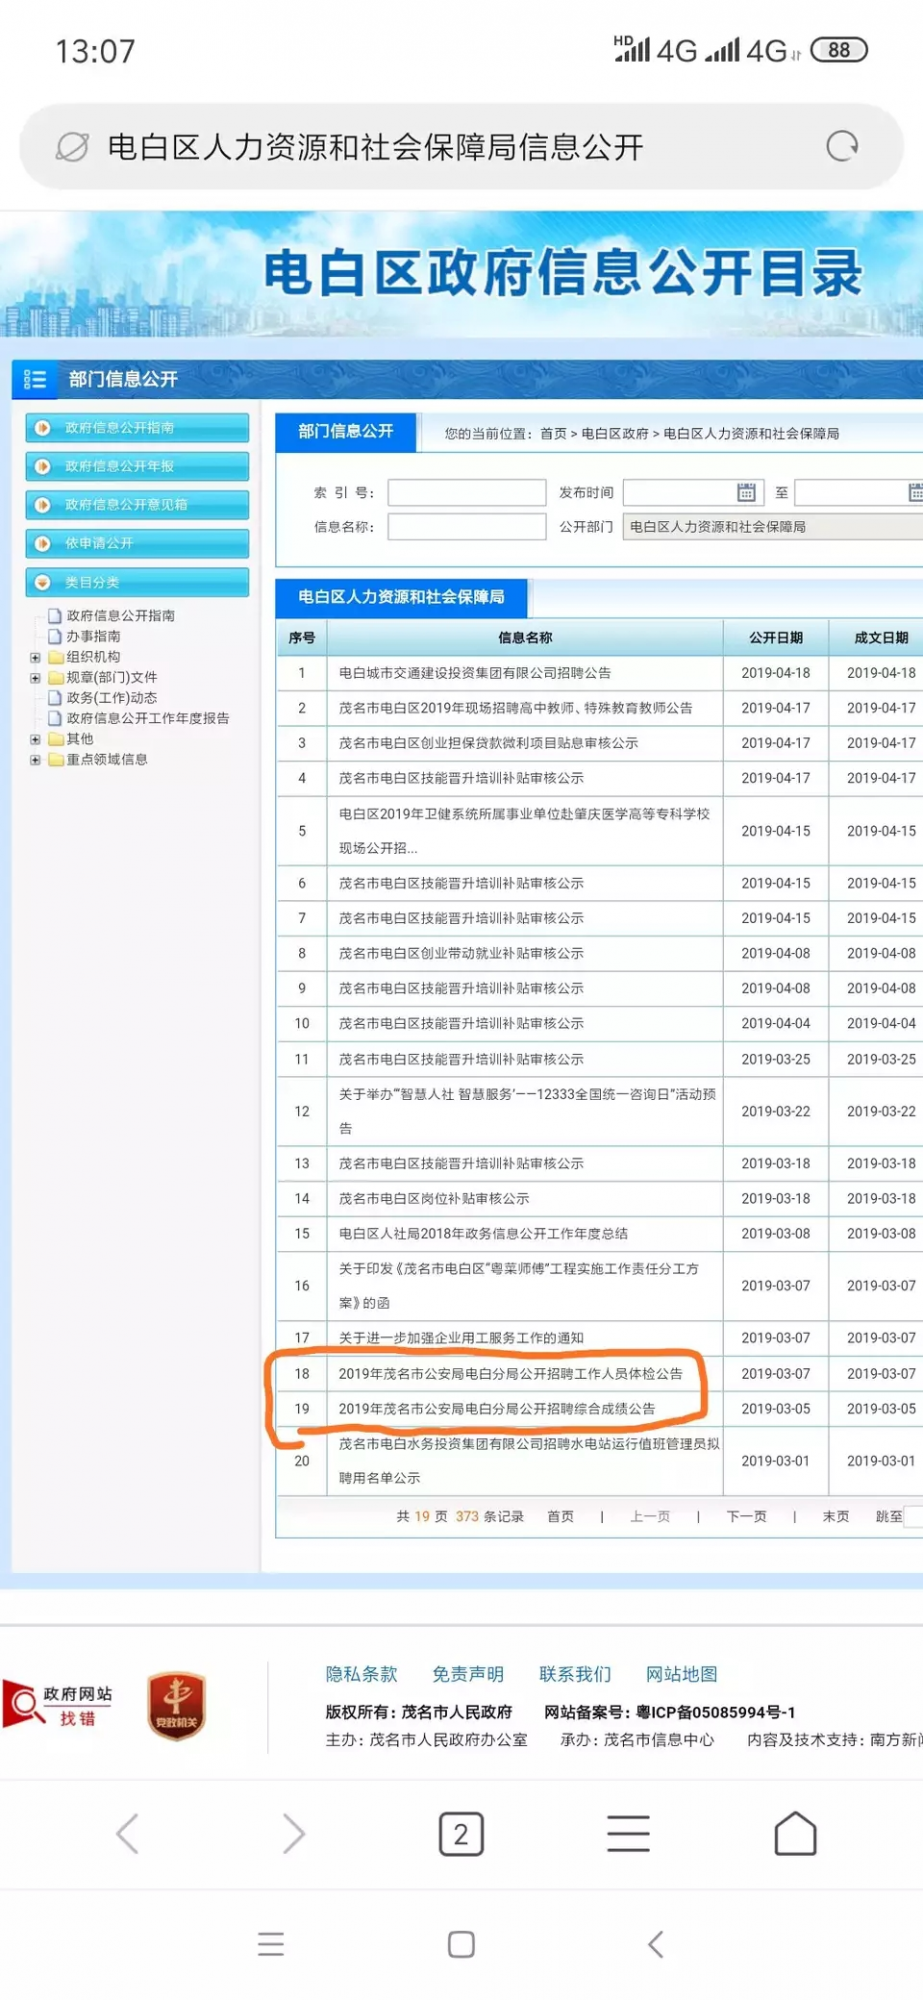Open 电白城市交通建设投资集团有限公司招聘公告
The height and width of the screenshot is (2000, 923).
[x=475, y=673]
